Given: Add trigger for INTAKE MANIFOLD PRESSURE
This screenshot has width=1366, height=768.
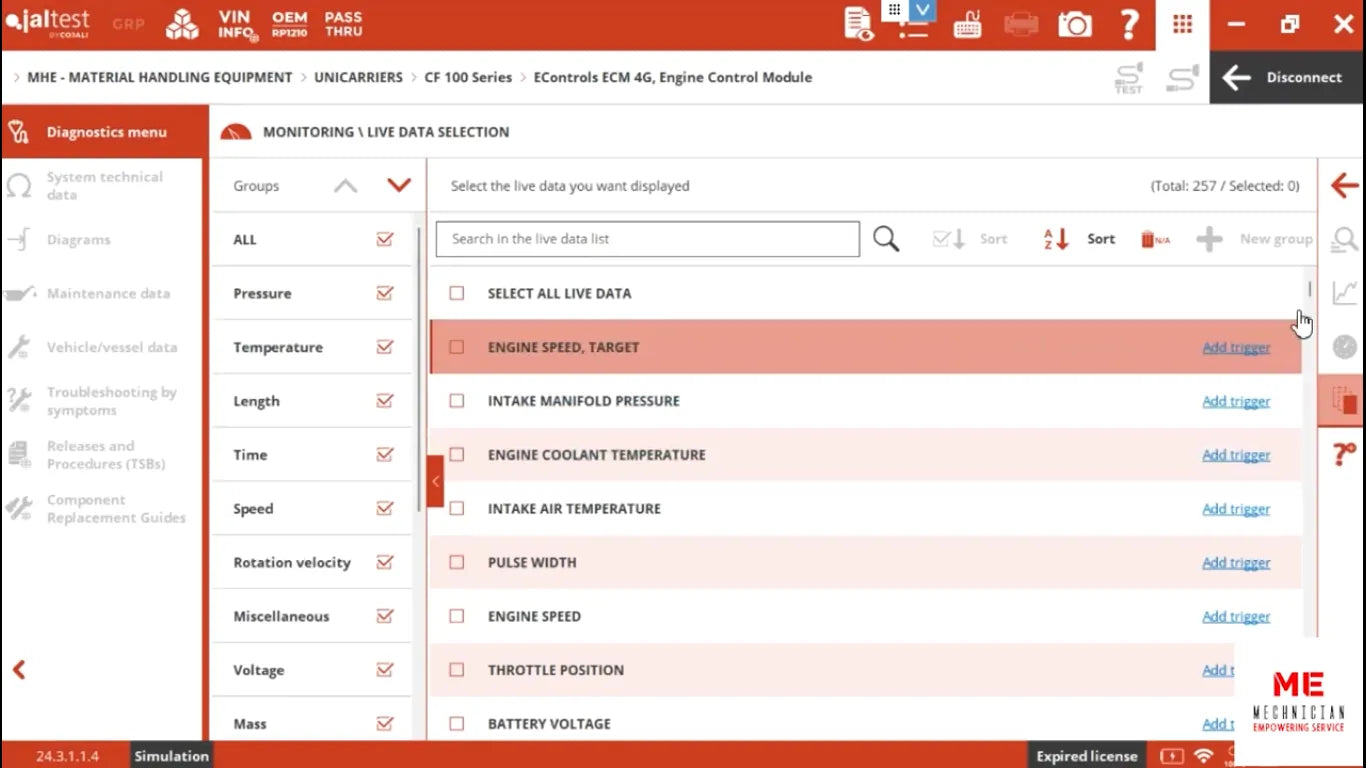Looking at the screenshot, I should (x=1236, y=401).
